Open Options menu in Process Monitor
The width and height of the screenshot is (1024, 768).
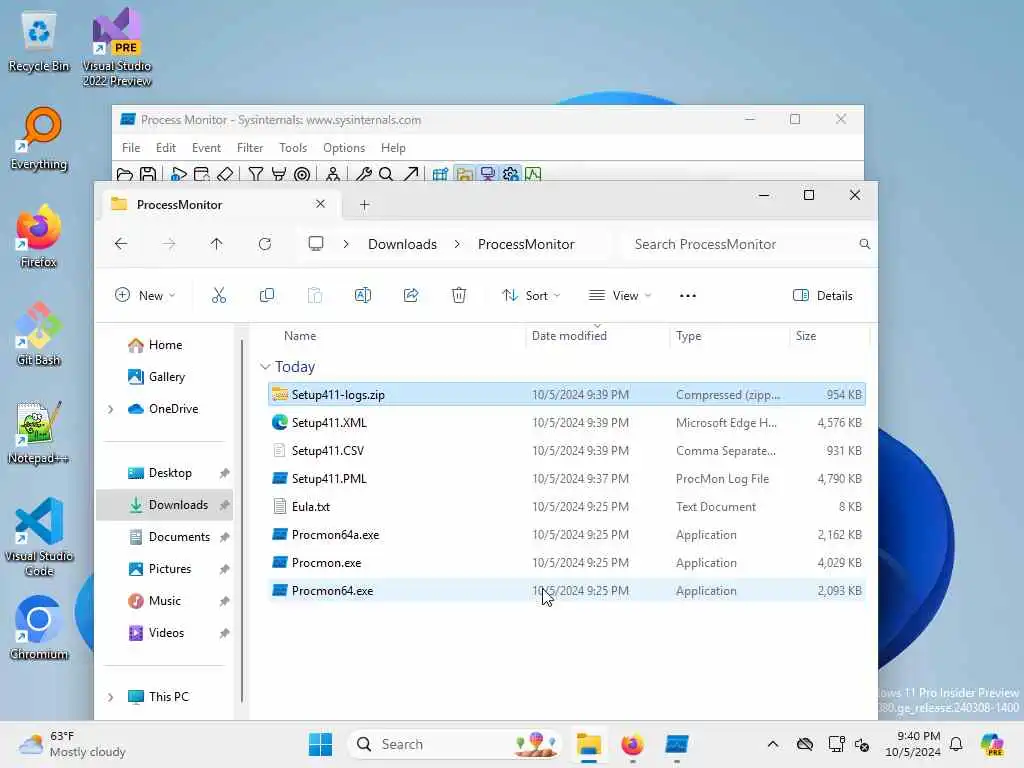tap(344, 148)
